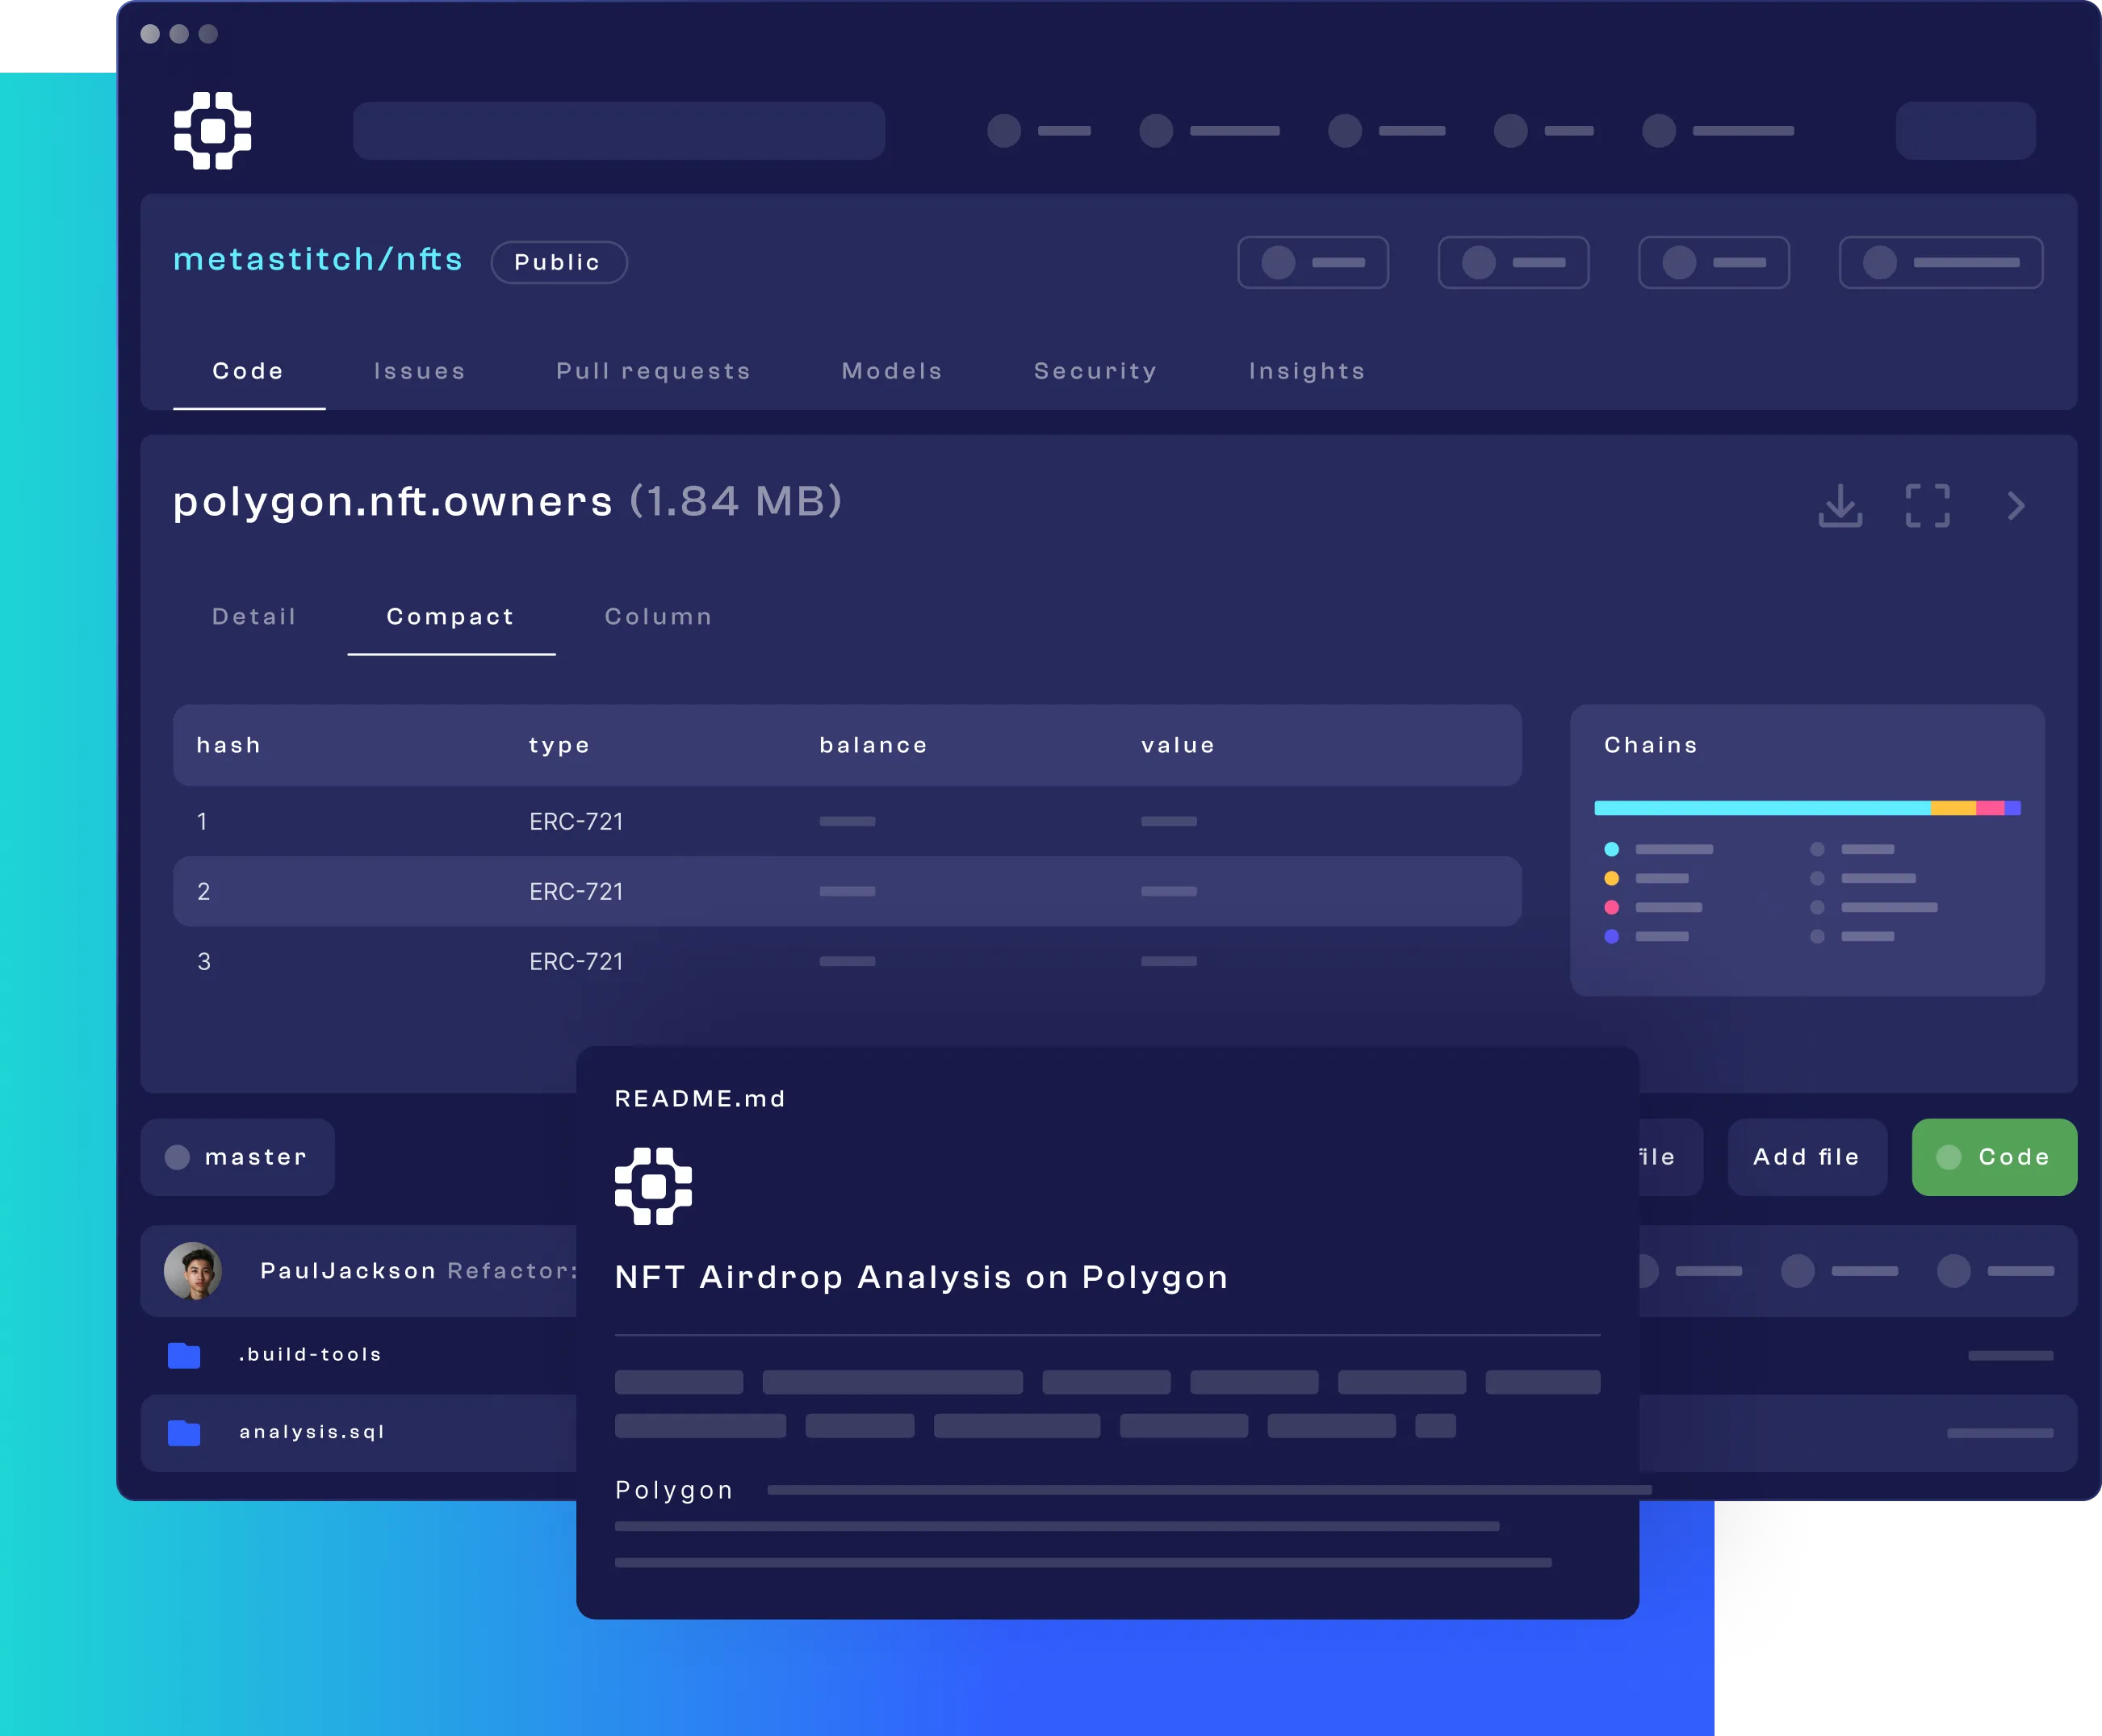The image size is (2102, 1736).
Task: Open the metastitch/nfts repository link
Action: click(318, 260)
